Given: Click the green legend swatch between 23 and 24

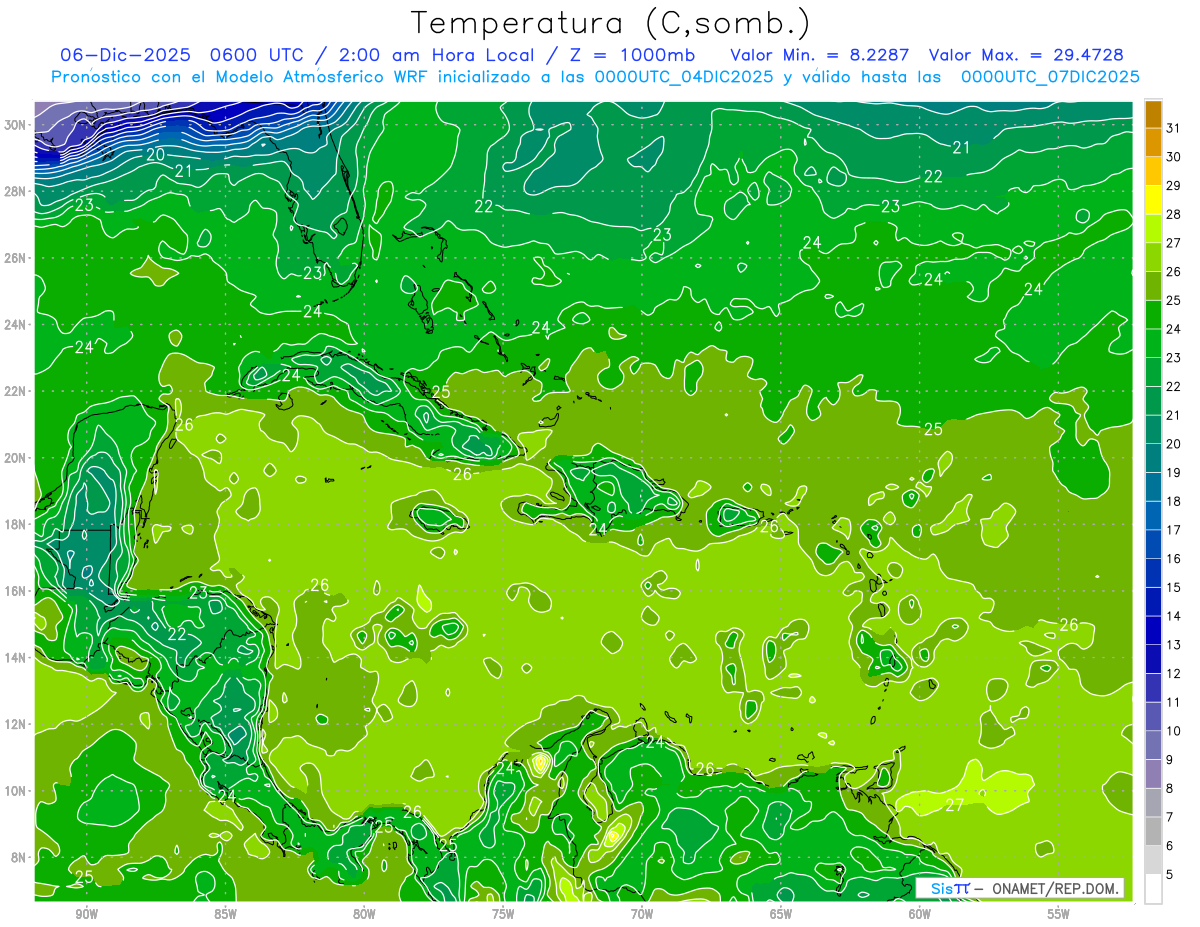Looking at the screenshot, I should click(1153, 343).
